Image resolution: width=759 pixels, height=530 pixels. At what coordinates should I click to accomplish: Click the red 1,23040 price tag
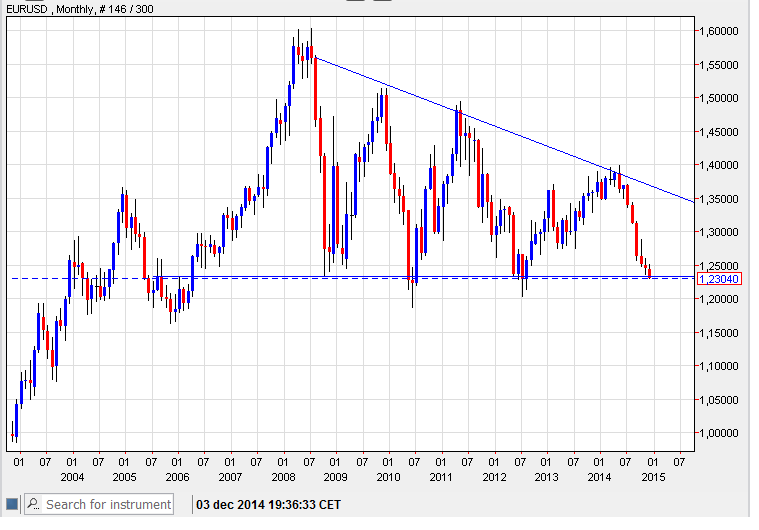point(719,278)
